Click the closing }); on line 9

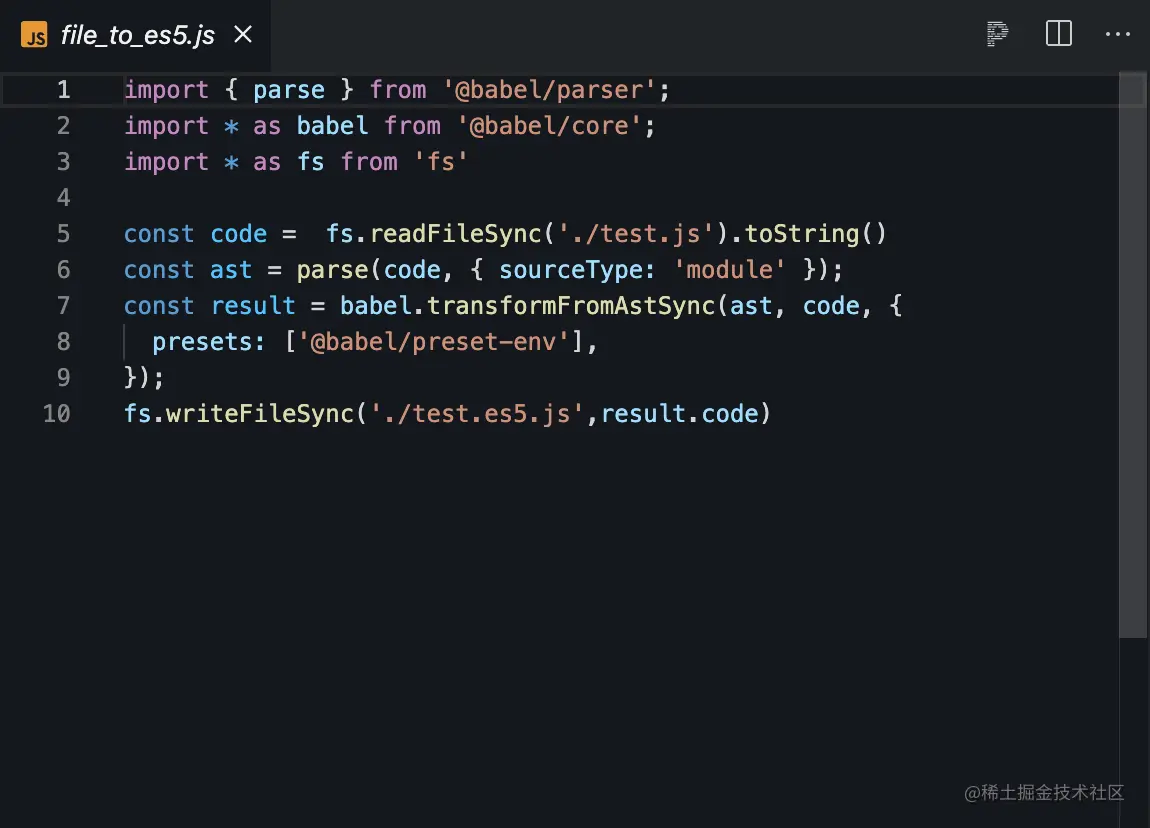144,377
